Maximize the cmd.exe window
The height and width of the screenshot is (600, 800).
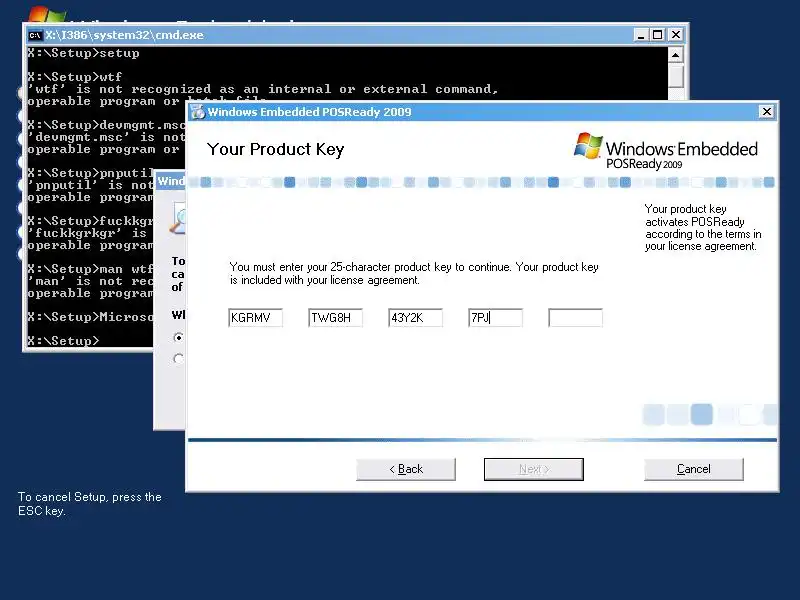click(x=658, y=35)
